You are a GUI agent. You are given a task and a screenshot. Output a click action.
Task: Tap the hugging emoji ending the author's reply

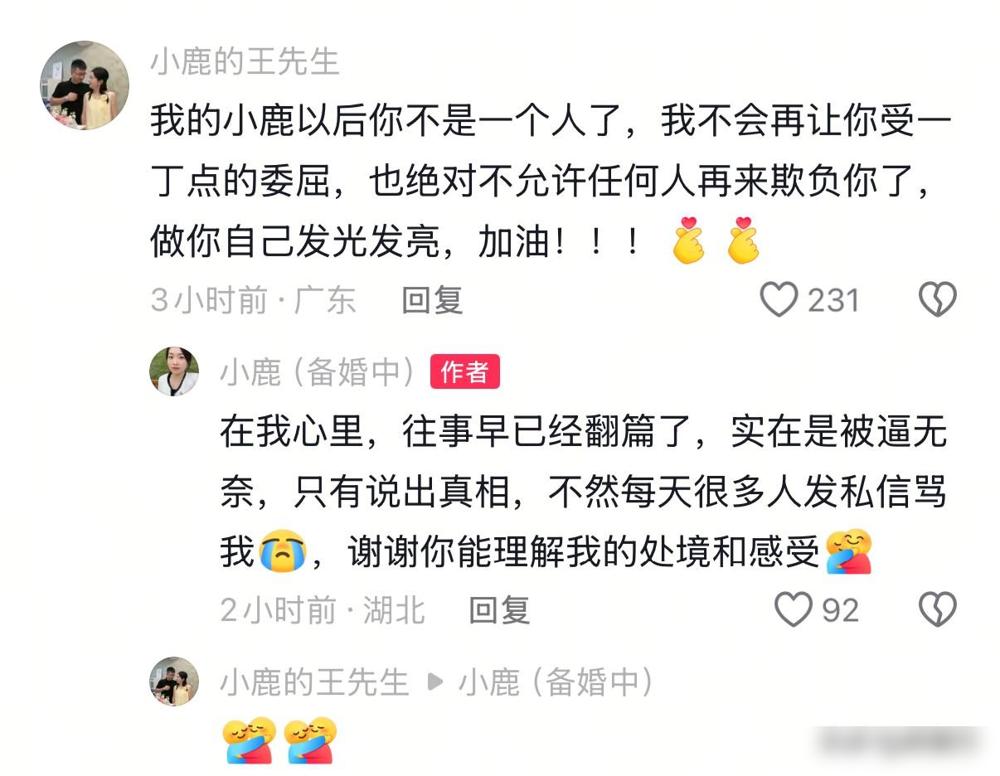[x=849, y=552]
